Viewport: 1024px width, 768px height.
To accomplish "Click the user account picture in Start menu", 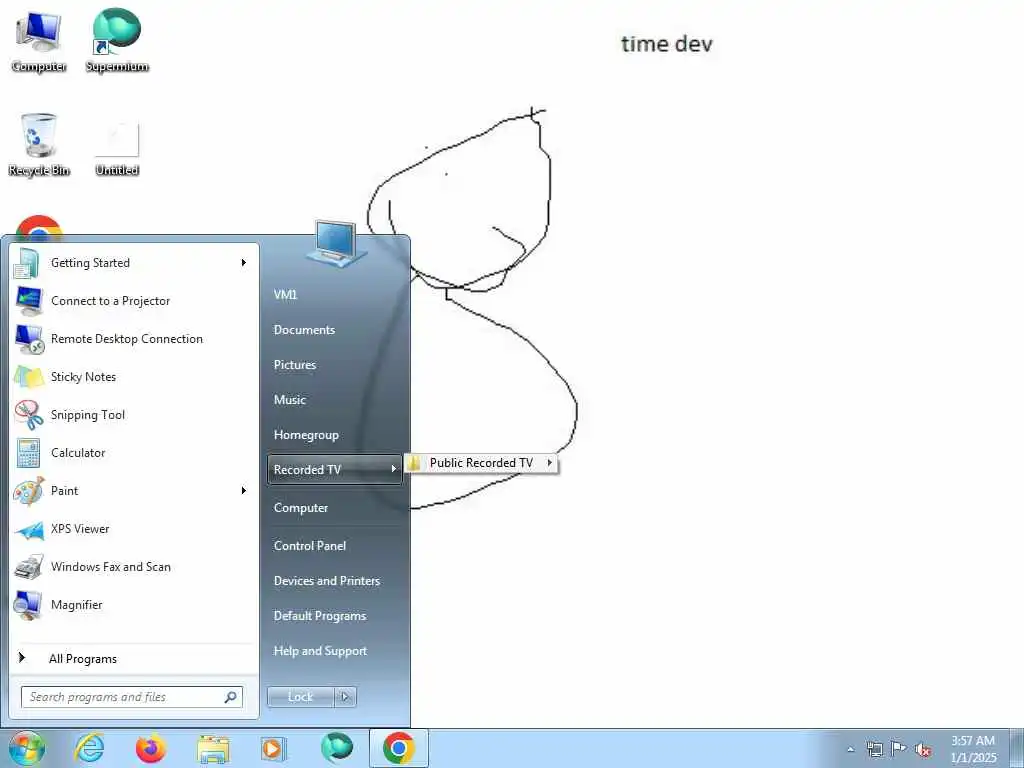I will [335, 244].
